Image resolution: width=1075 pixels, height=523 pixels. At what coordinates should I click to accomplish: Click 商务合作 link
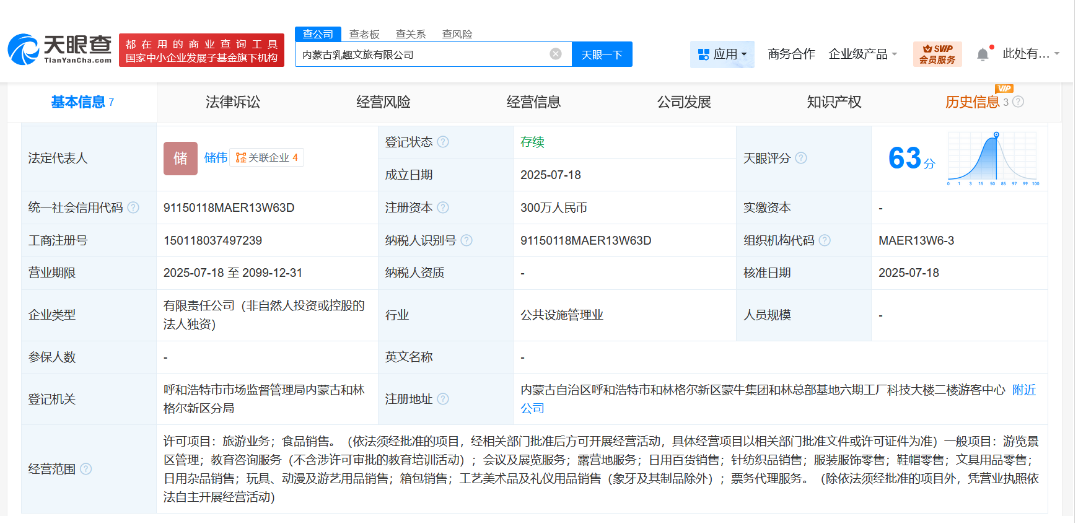(791, 54)
